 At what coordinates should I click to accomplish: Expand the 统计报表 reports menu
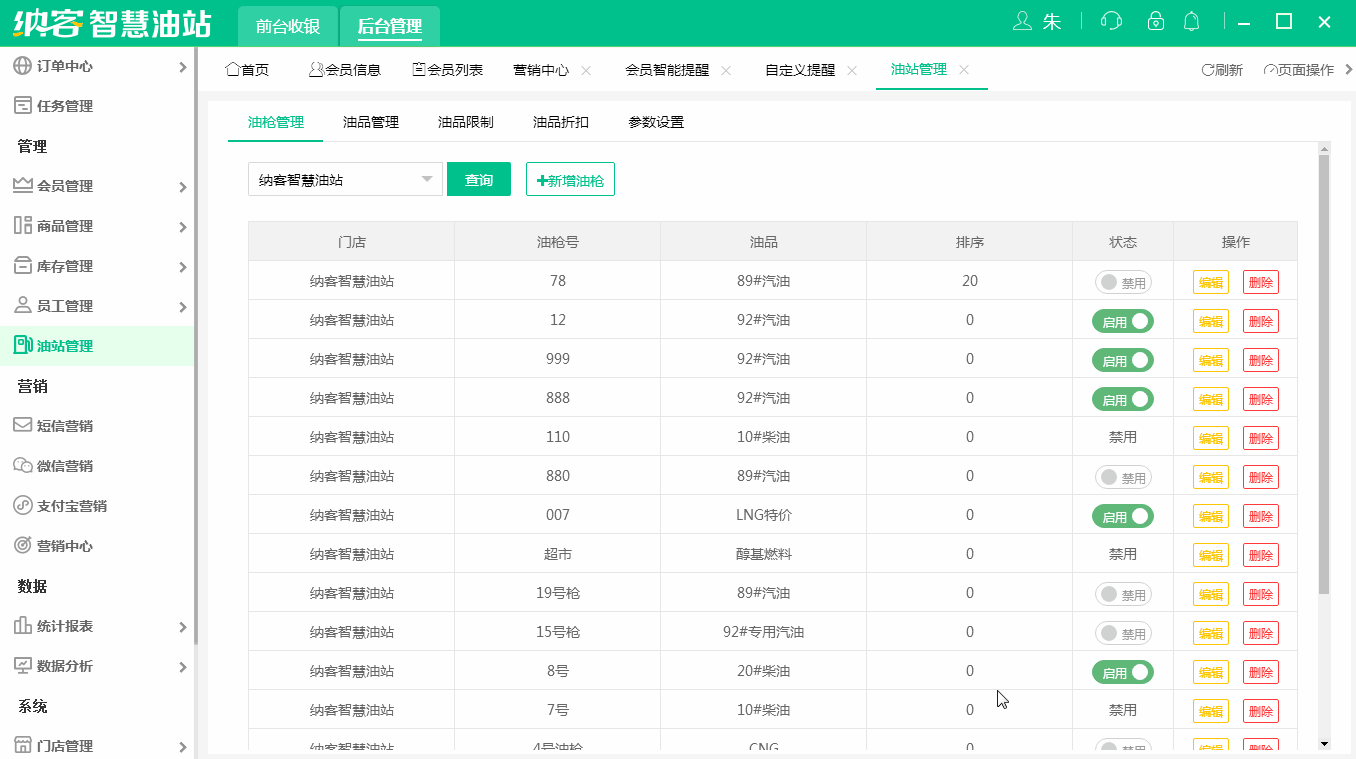point(60,625)
